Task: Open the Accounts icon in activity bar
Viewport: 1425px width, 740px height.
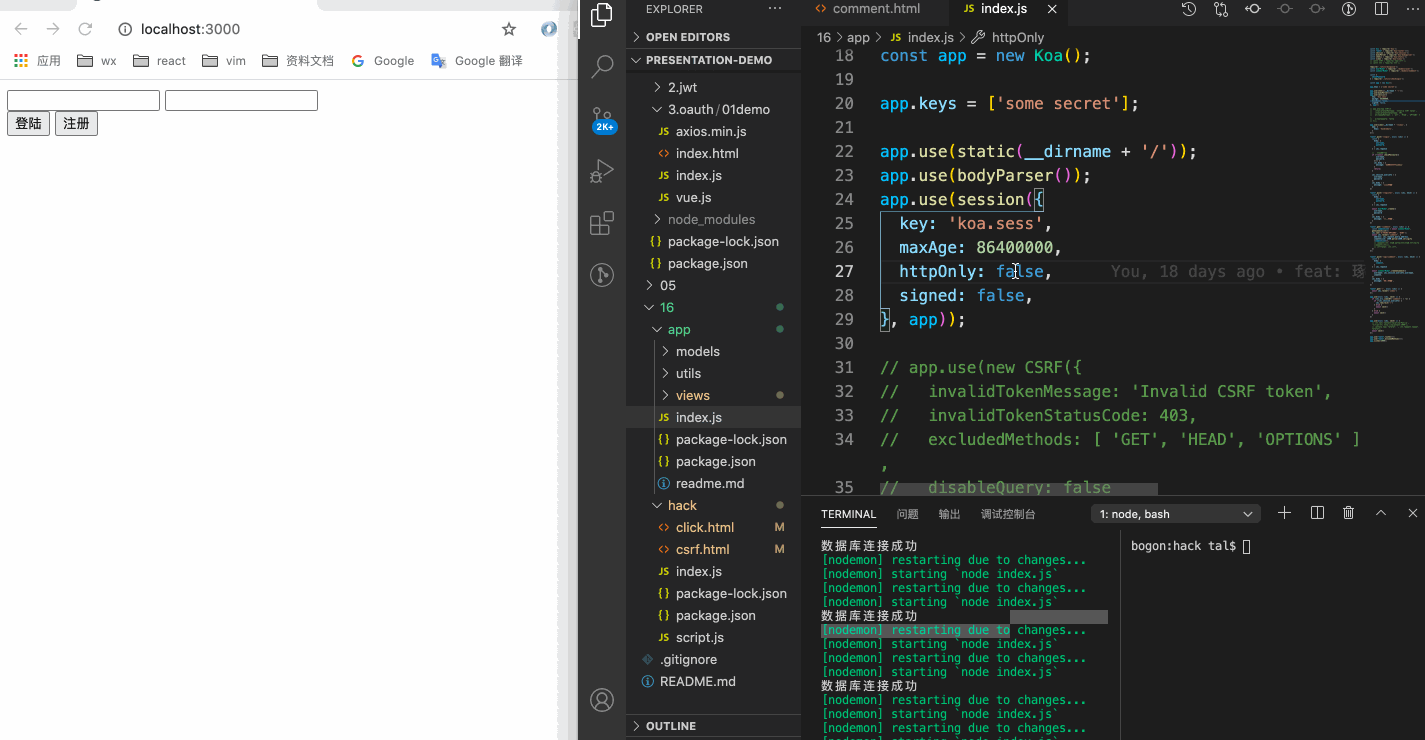Action: coord(602,700)
